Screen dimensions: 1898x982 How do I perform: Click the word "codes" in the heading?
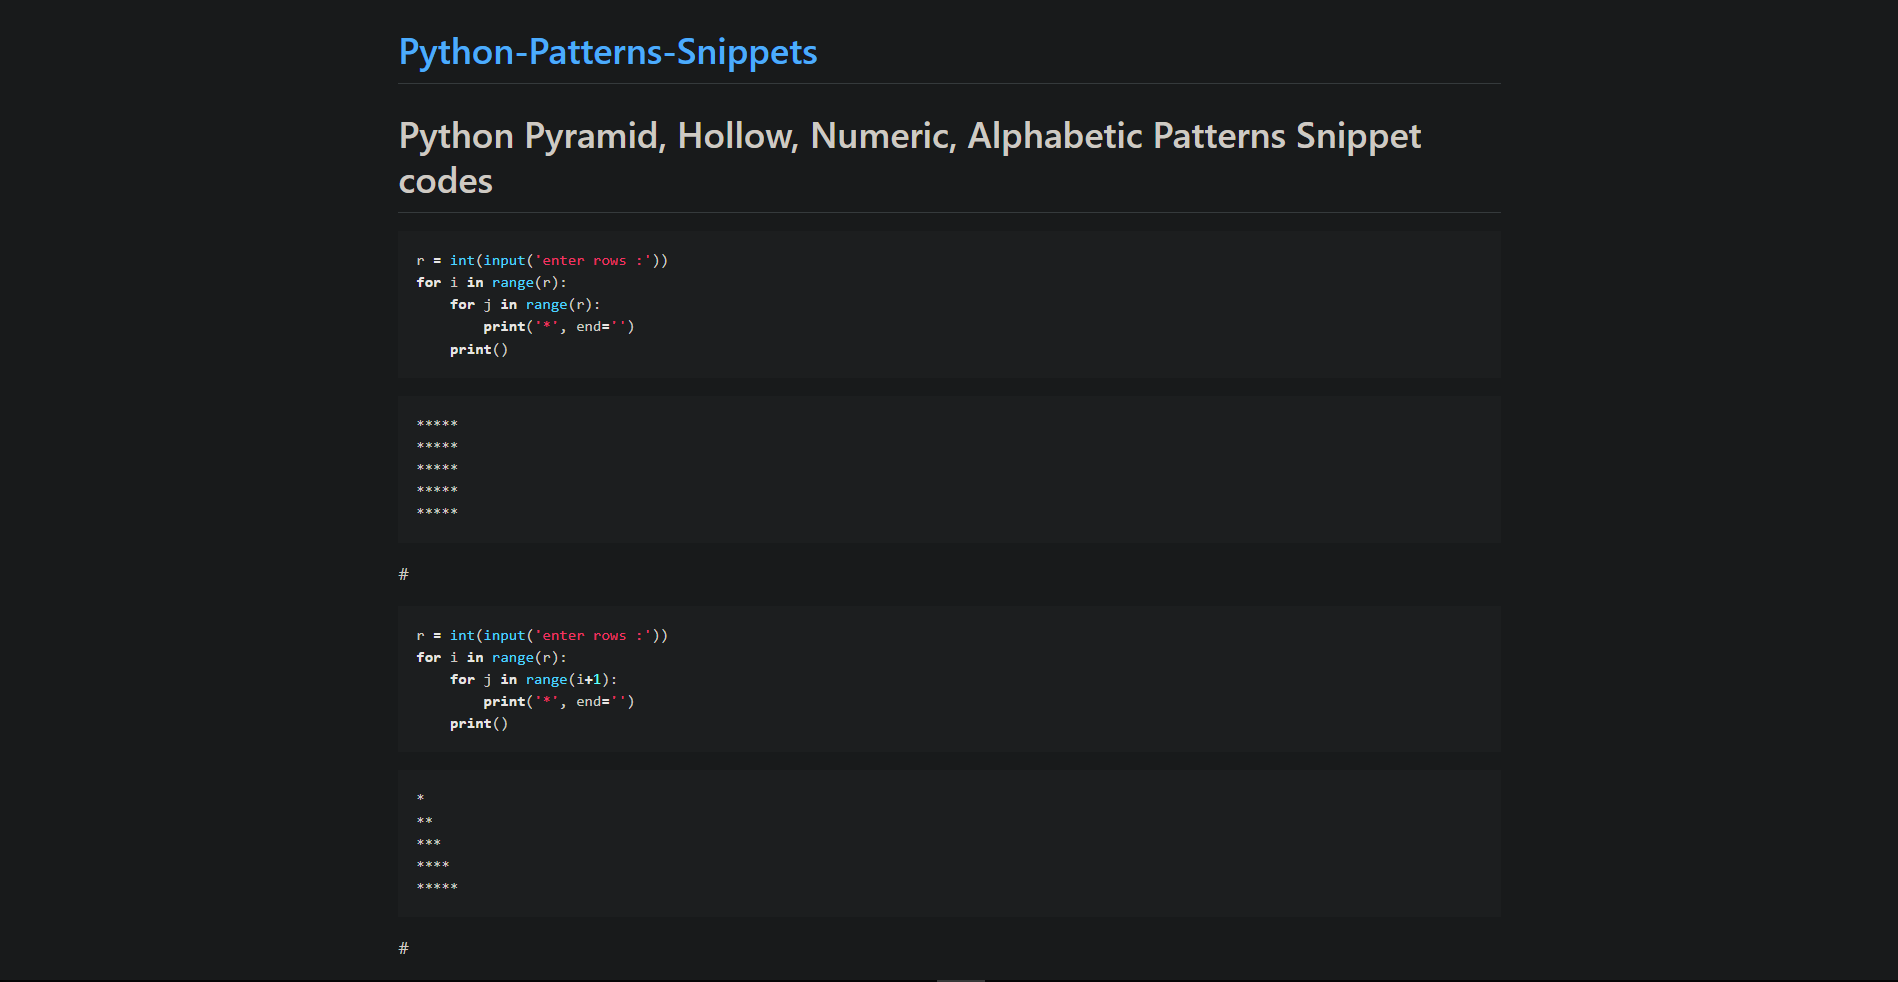click(x=446, y=182)
